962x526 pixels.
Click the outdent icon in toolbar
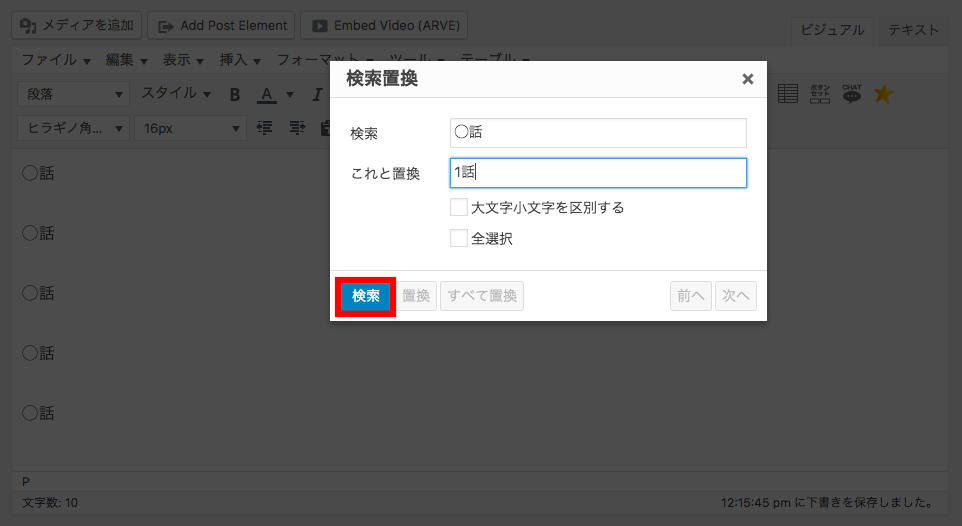[x=264, y=128]
